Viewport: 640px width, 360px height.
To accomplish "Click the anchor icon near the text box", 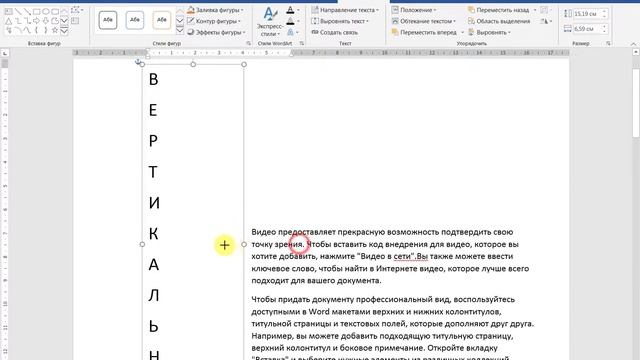I will click(138, 62).
